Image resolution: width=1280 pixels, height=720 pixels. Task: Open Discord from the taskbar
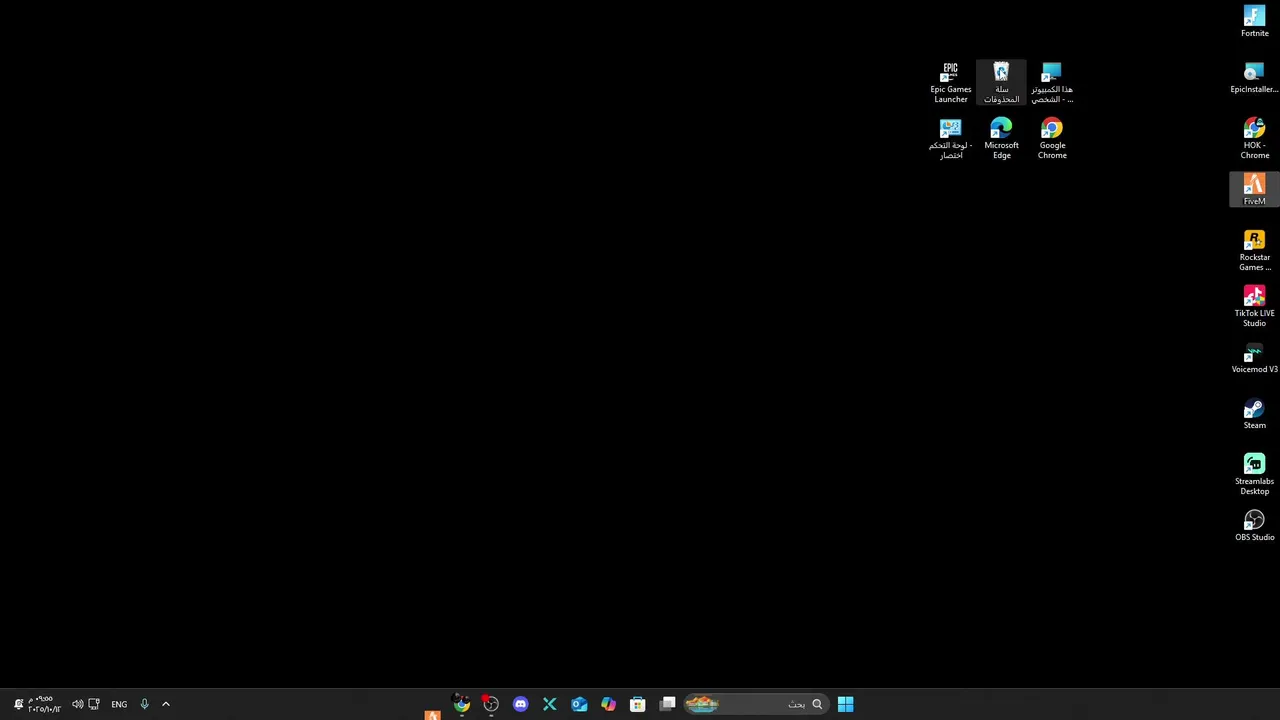[520, 704]
